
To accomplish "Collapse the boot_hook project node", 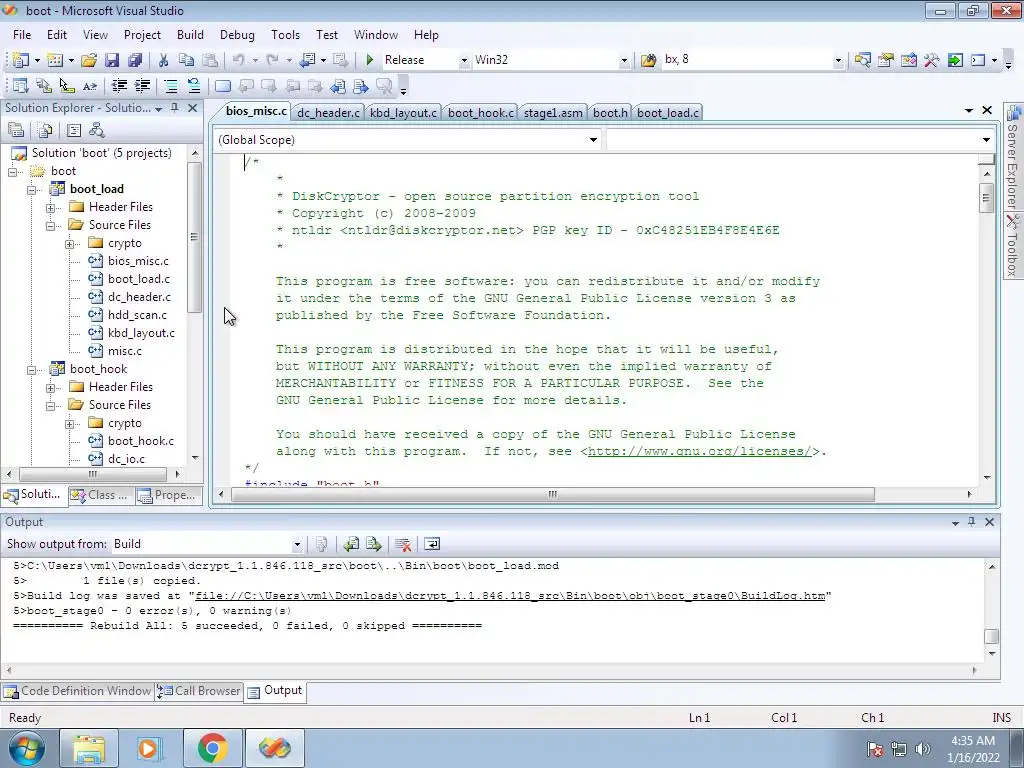I will pos(31,370).
